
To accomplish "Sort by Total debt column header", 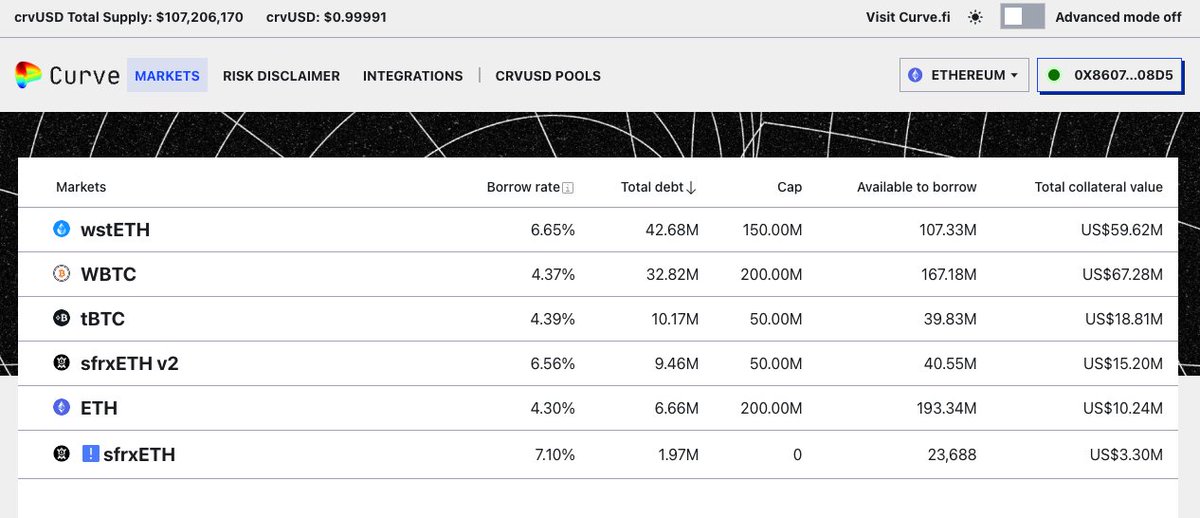I will (x=652, y=187).
